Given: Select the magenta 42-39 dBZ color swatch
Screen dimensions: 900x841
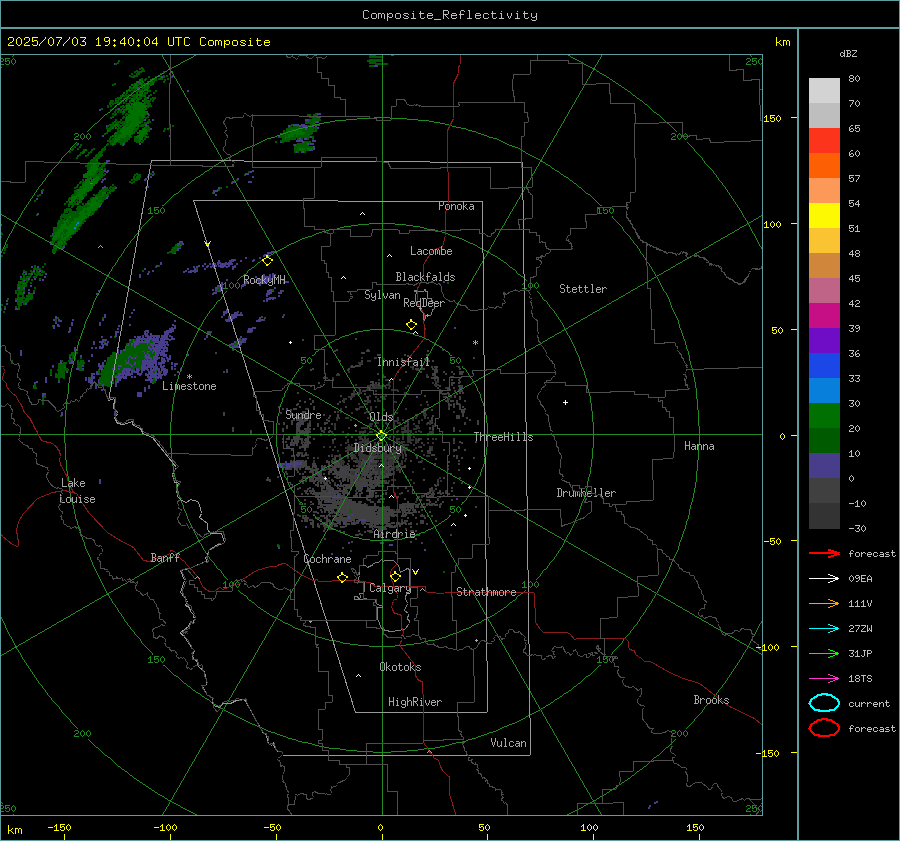Looking at the screenshot, I should (824, 315).
